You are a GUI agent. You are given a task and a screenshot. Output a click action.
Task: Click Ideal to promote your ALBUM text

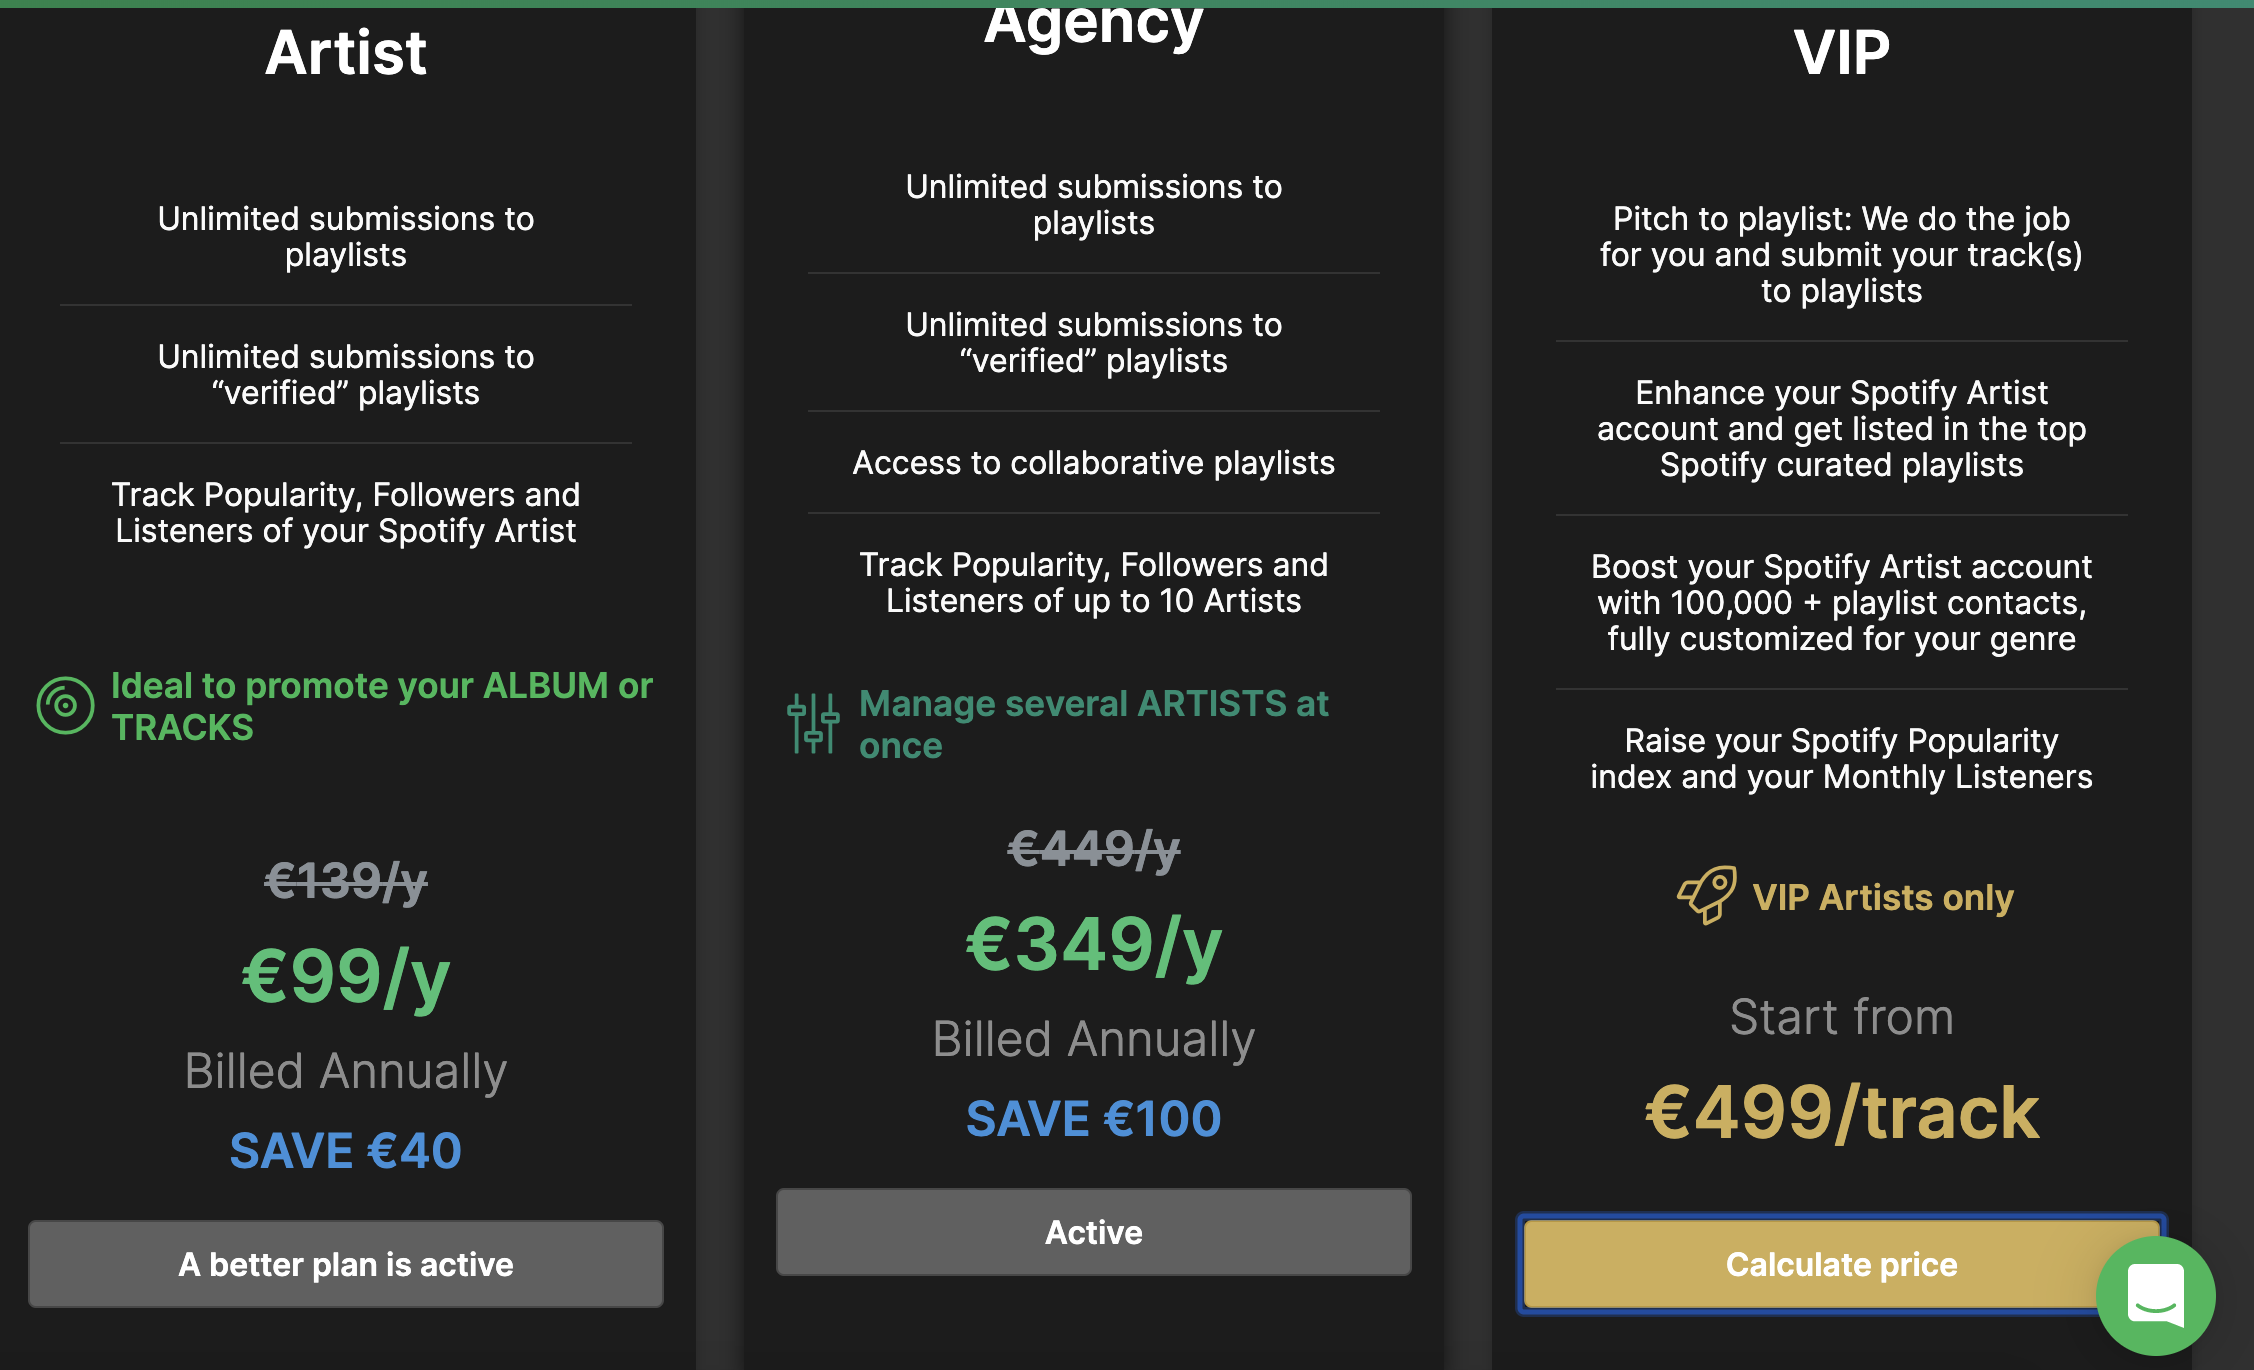(382, 706)
